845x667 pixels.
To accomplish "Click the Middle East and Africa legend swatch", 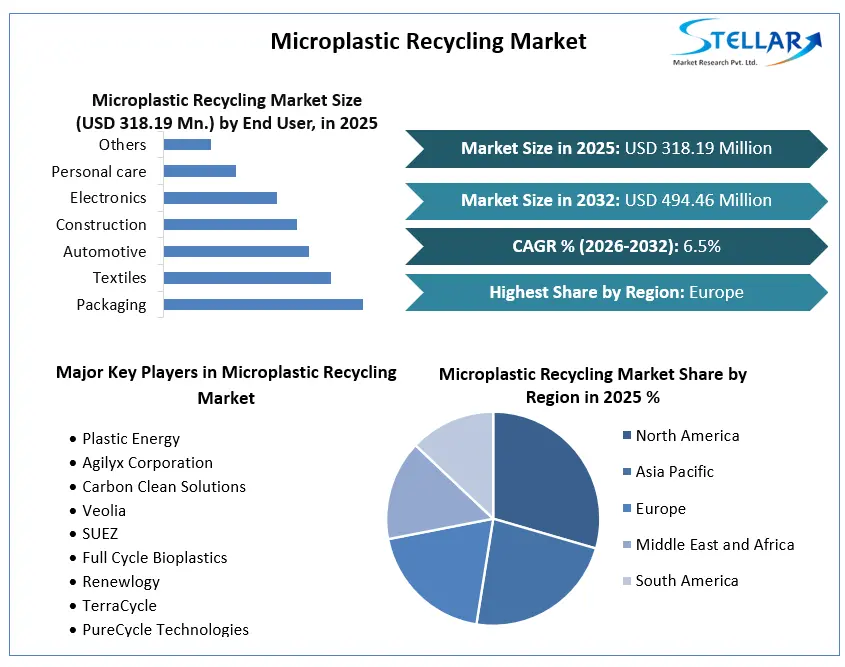I will (627, 545).
